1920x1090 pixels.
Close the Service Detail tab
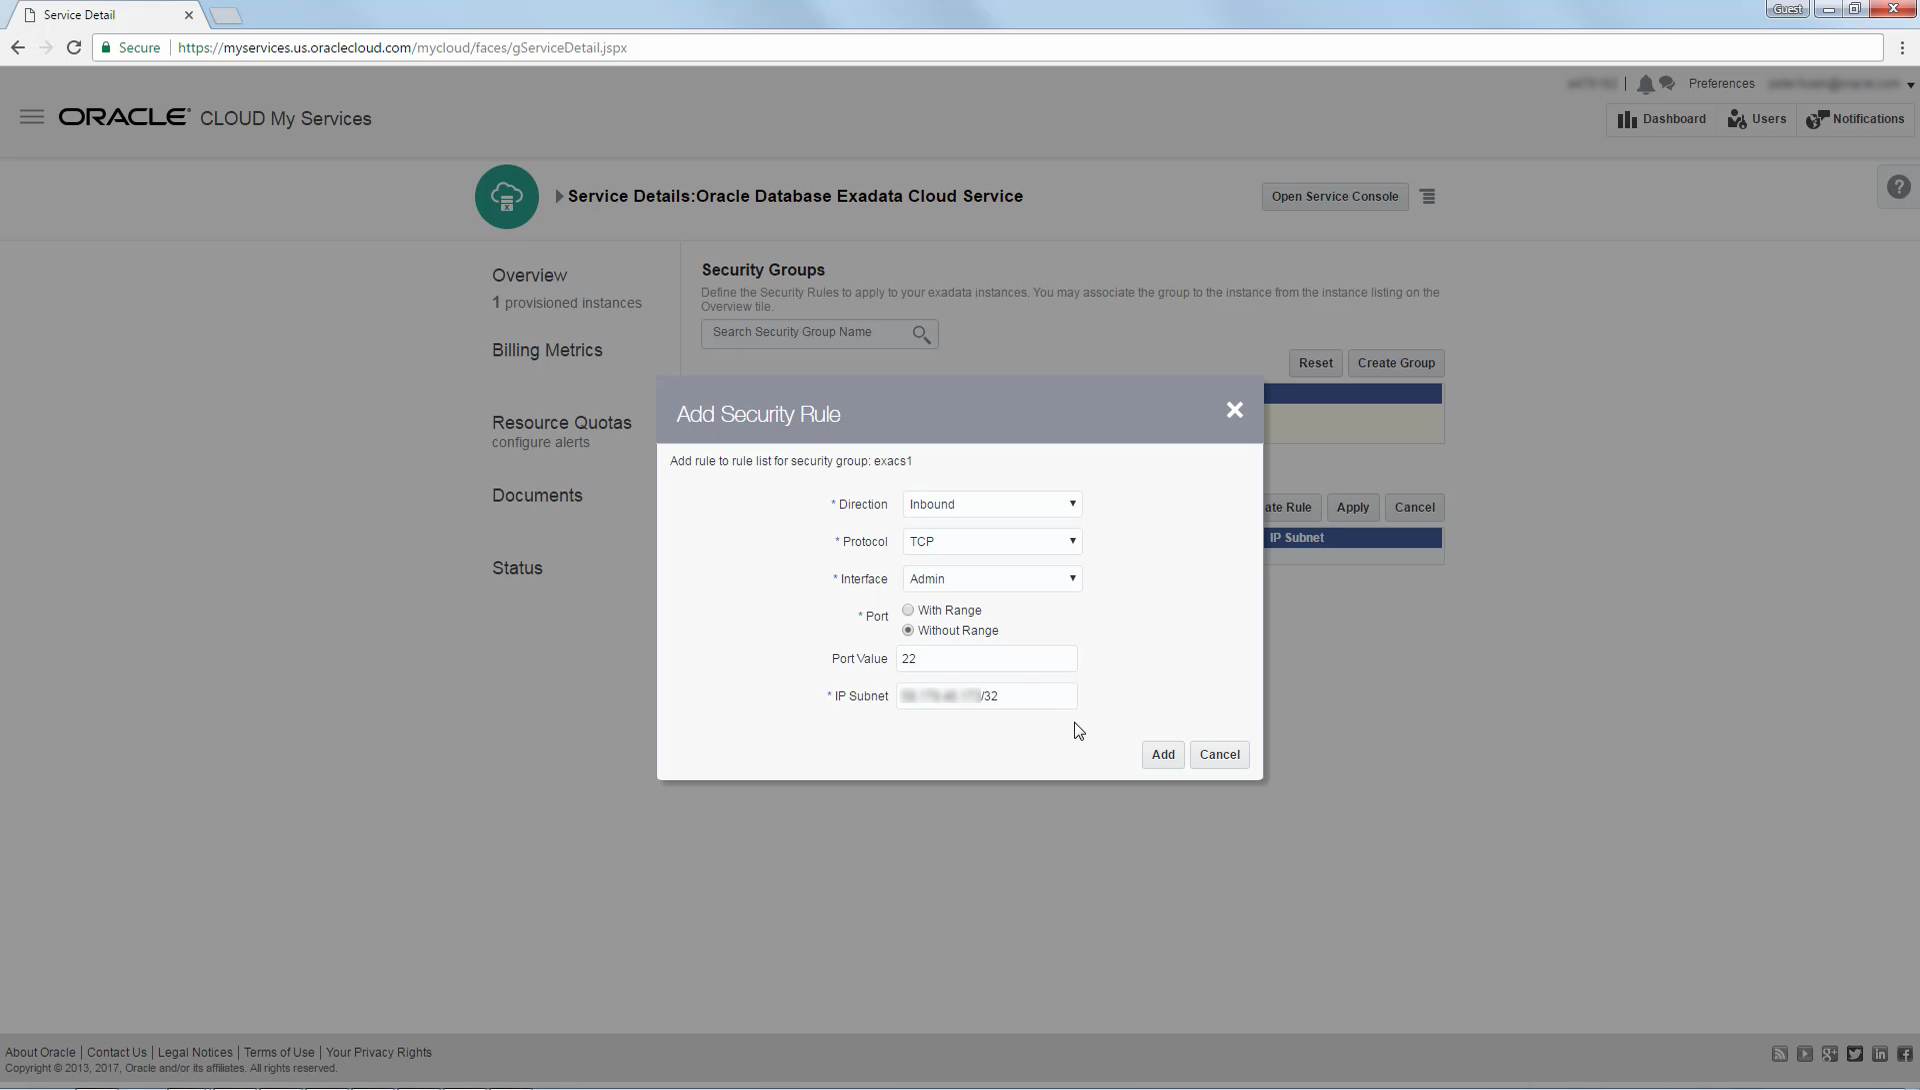(188, 15)
